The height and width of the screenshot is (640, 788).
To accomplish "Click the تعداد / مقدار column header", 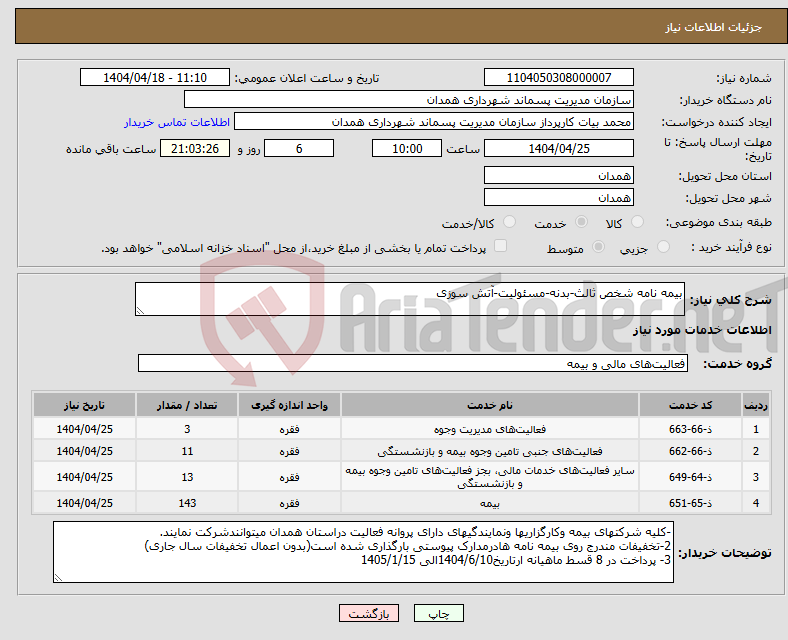I will pos(187,405).
